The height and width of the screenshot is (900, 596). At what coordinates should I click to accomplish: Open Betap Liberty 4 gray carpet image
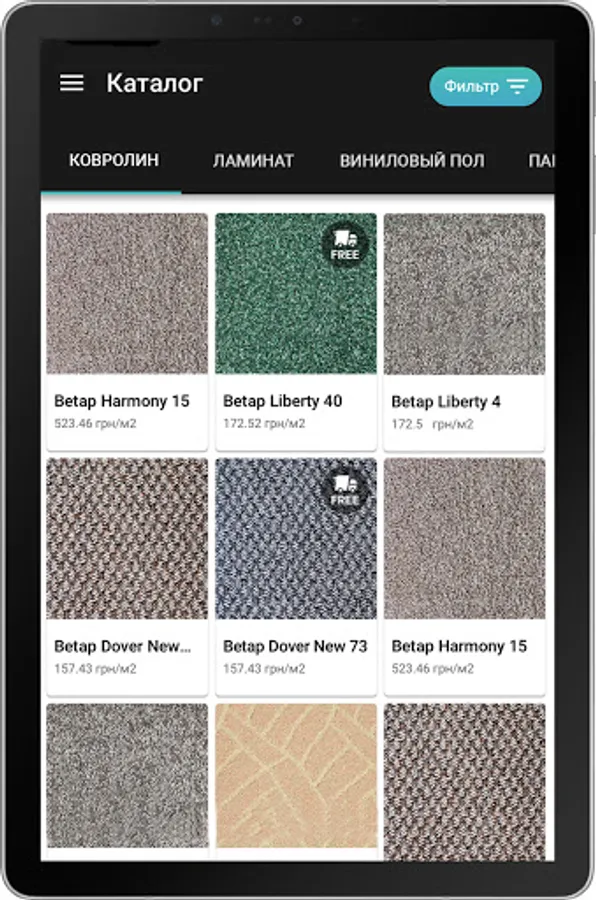(x=465, y=294)
